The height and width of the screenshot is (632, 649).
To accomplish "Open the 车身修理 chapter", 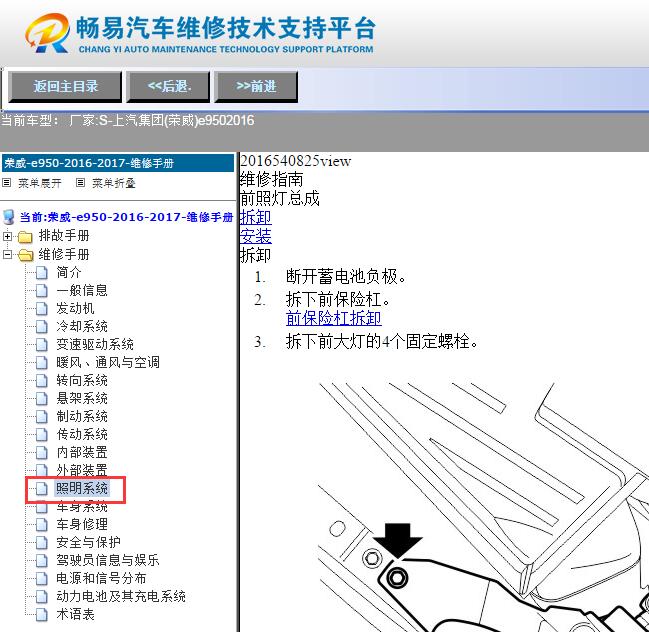I will point(82,524).
